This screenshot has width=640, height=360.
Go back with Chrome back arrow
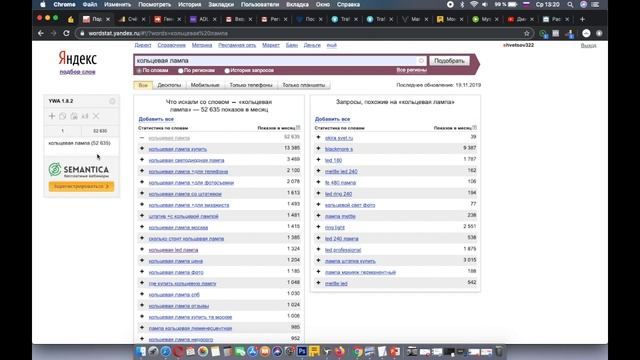pos(41,33)
